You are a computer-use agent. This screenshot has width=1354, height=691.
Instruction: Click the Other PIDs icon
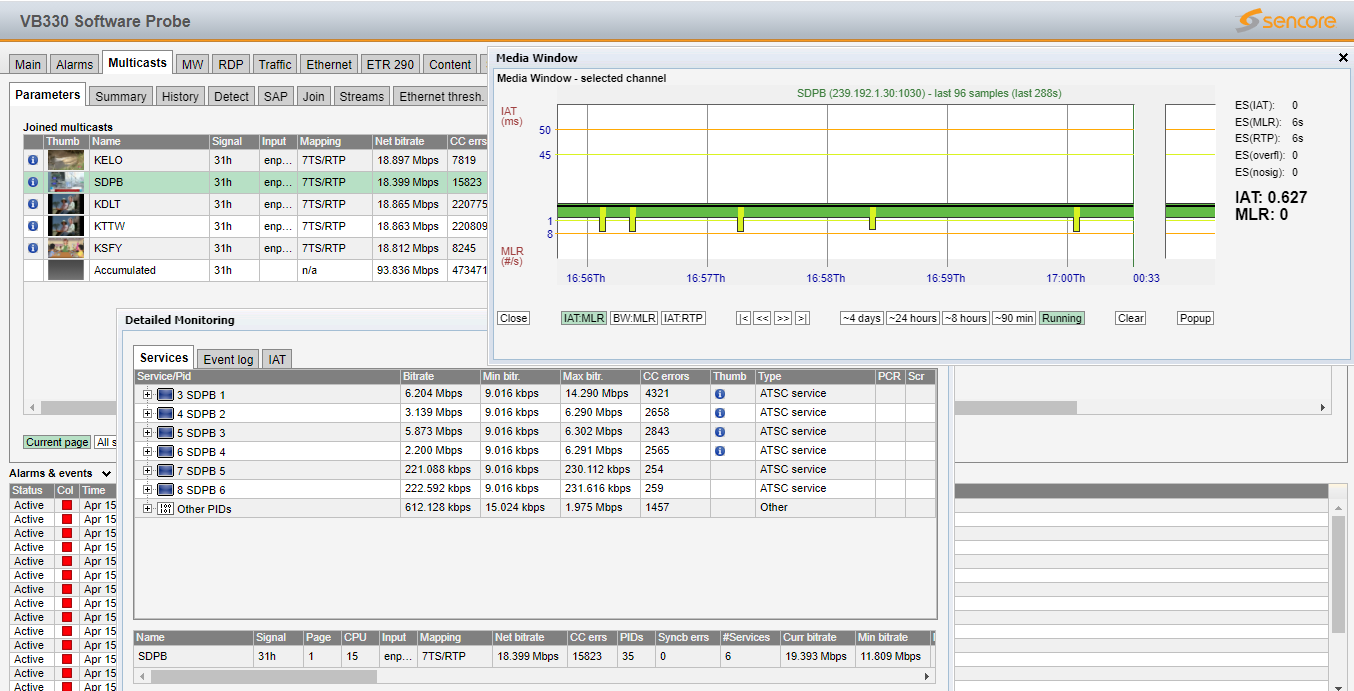(x=165, y=508)
